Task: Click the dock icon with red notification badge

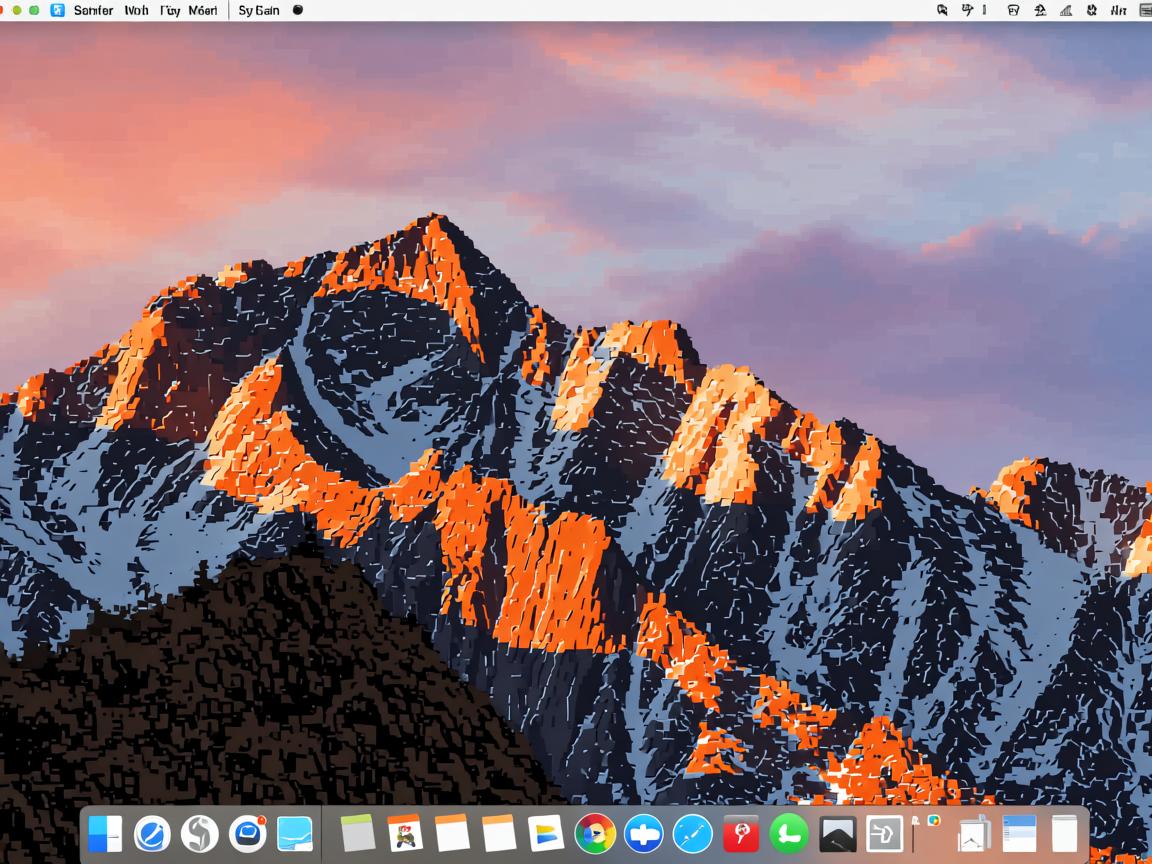Action: click(x=248, y=833)
